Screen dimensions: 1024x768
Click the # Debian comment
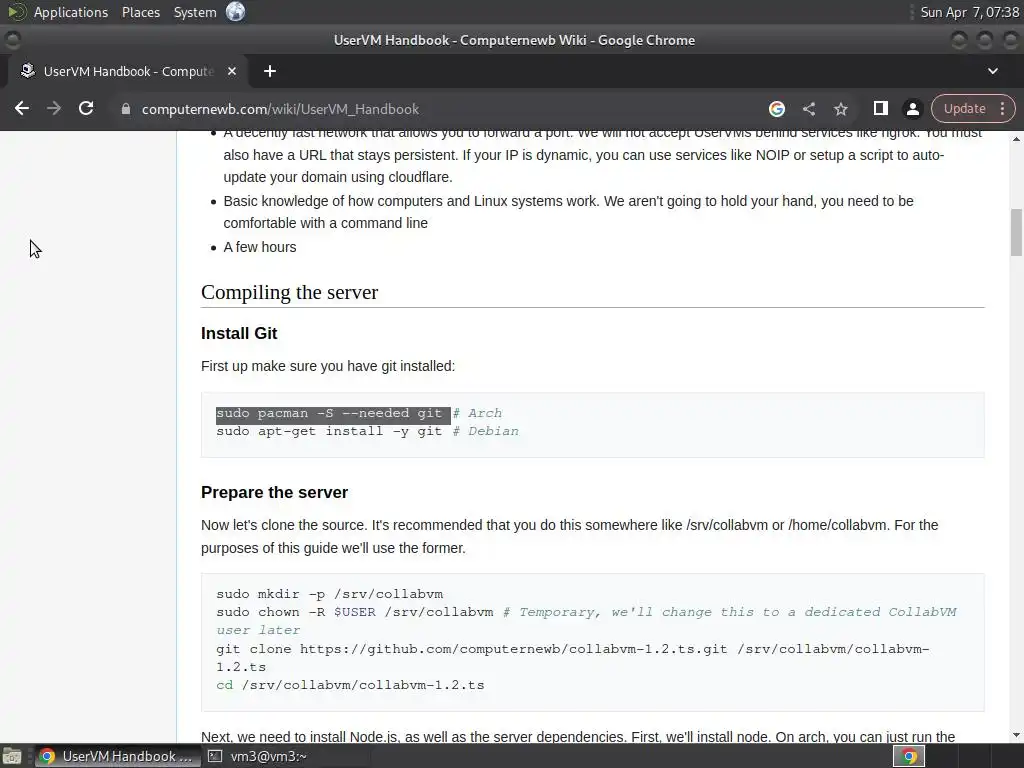tap(486, 432)
